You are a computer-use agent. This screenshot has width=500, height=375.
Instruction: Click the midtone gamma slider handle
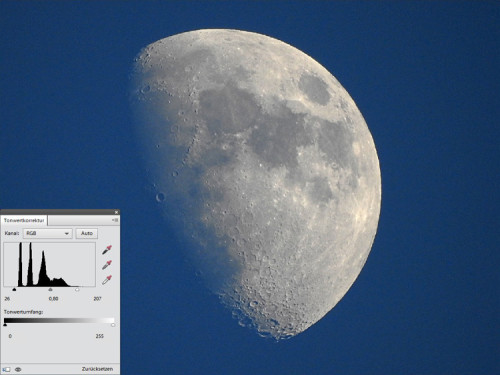pos(50,289)
